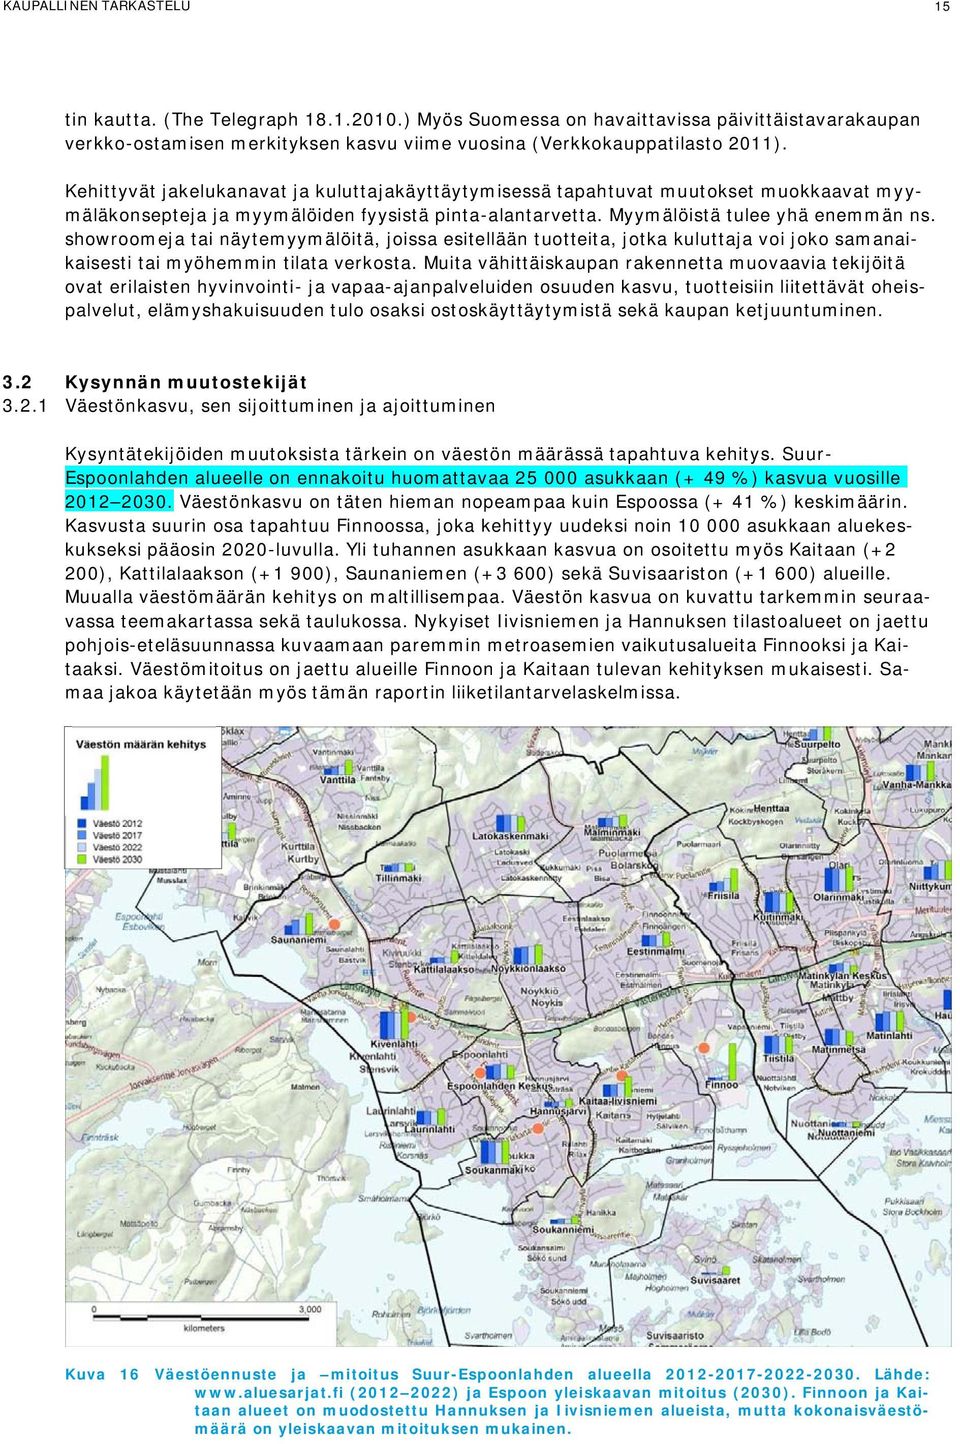This screenshot has width=960, height=1444.
Task: Click the subheading 'Väestönkasvu, sen sijoittuminen ja ajoittuminen'
Action: [x=280, y=406]
